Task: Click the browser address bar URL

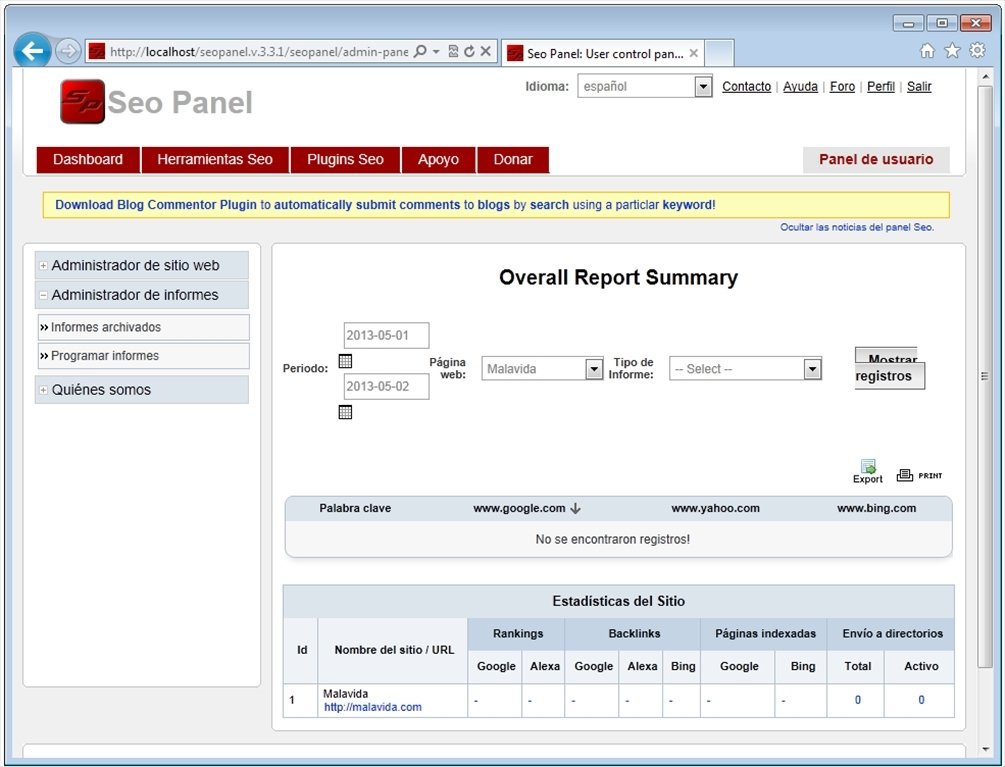Action: (x=258, y=52)
